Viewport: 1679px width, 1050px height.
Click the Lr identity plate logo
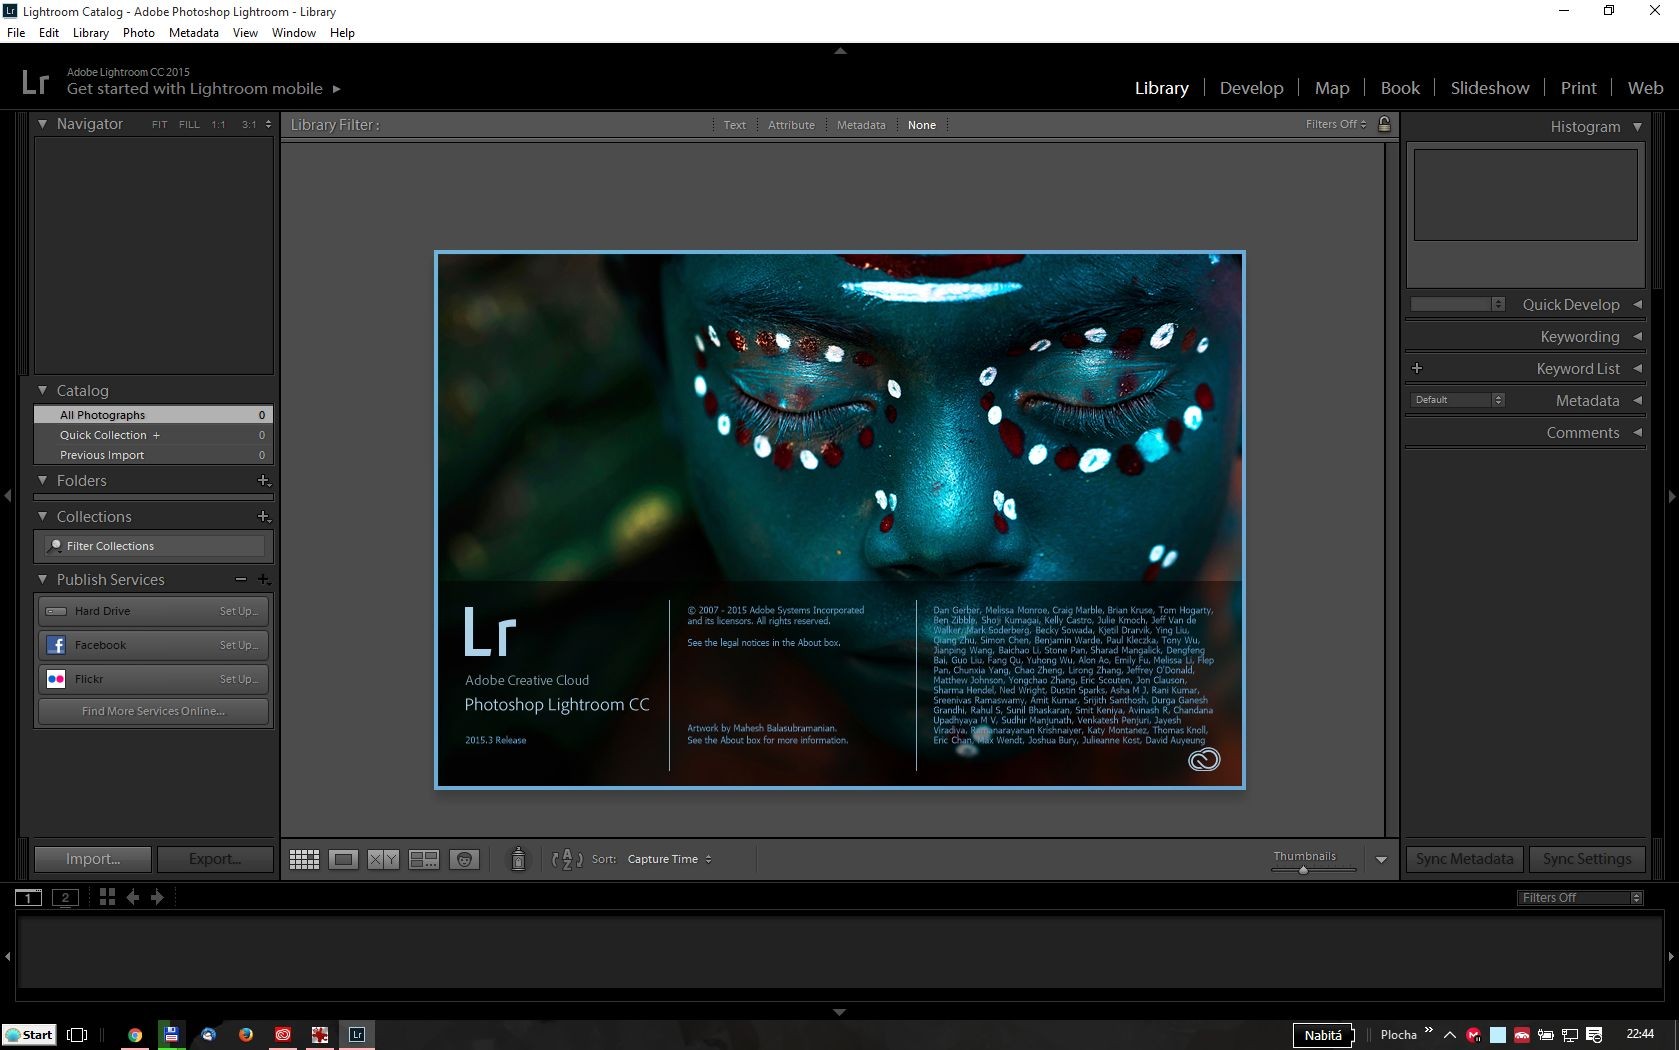pos(35,81)
